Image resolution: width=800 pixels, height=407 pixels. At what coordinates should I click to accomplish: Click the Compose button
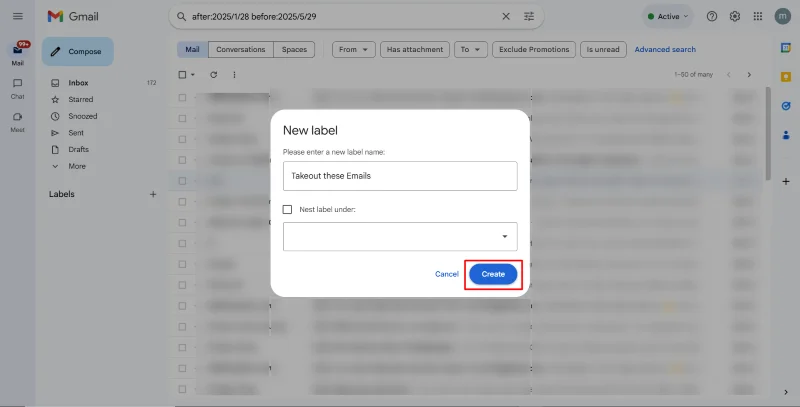78,52
